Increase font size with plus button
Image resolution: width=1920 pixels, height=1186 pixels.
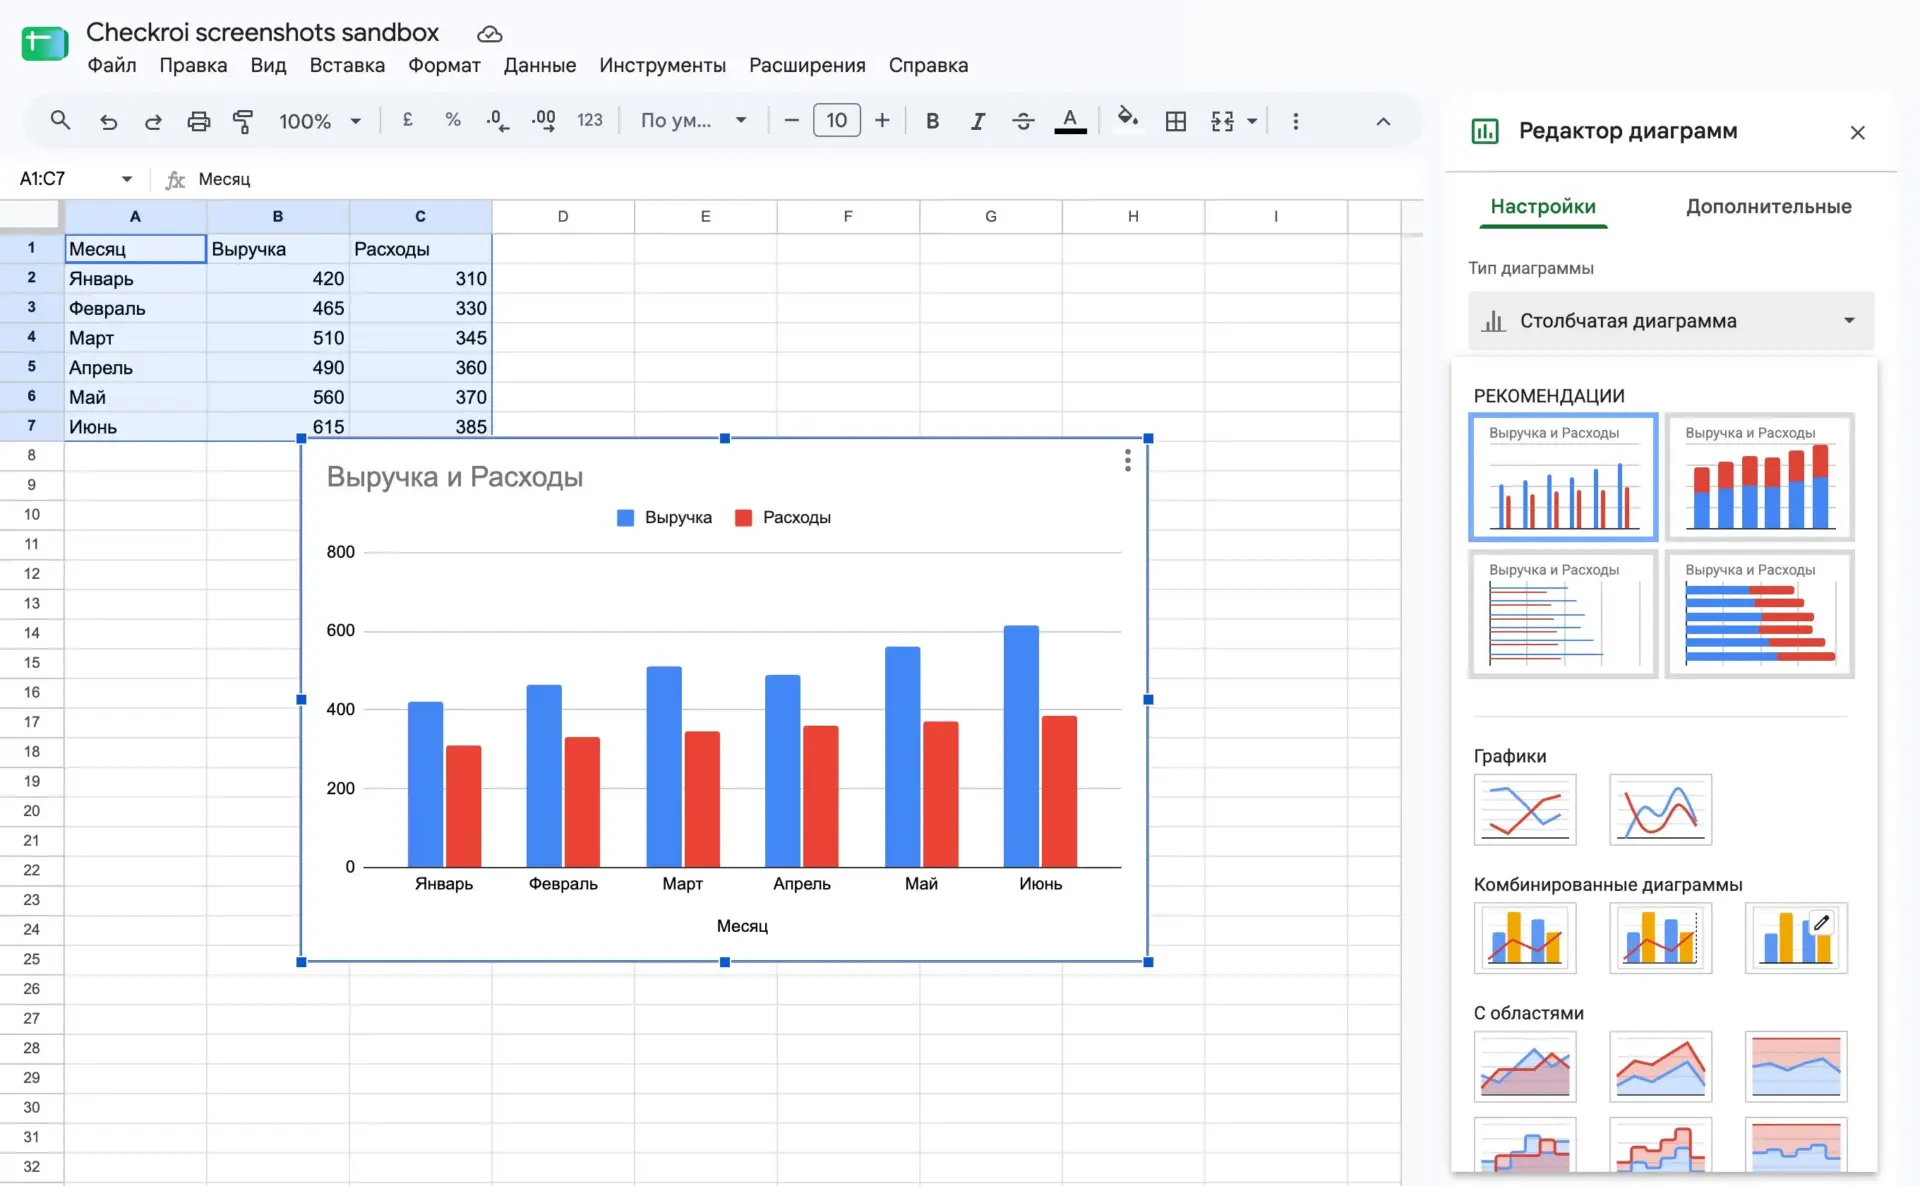(882, 121)
